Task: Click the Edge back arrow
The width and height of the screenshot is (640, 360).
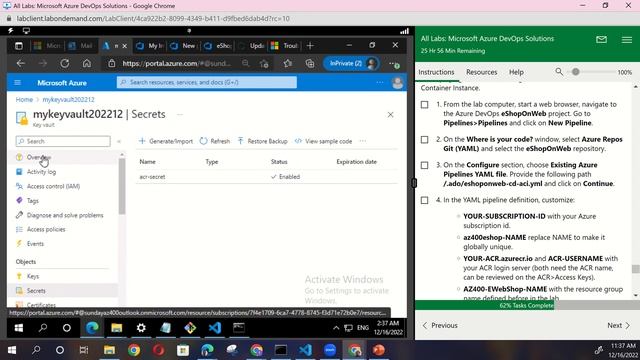Action: click(x=20, y=64)
